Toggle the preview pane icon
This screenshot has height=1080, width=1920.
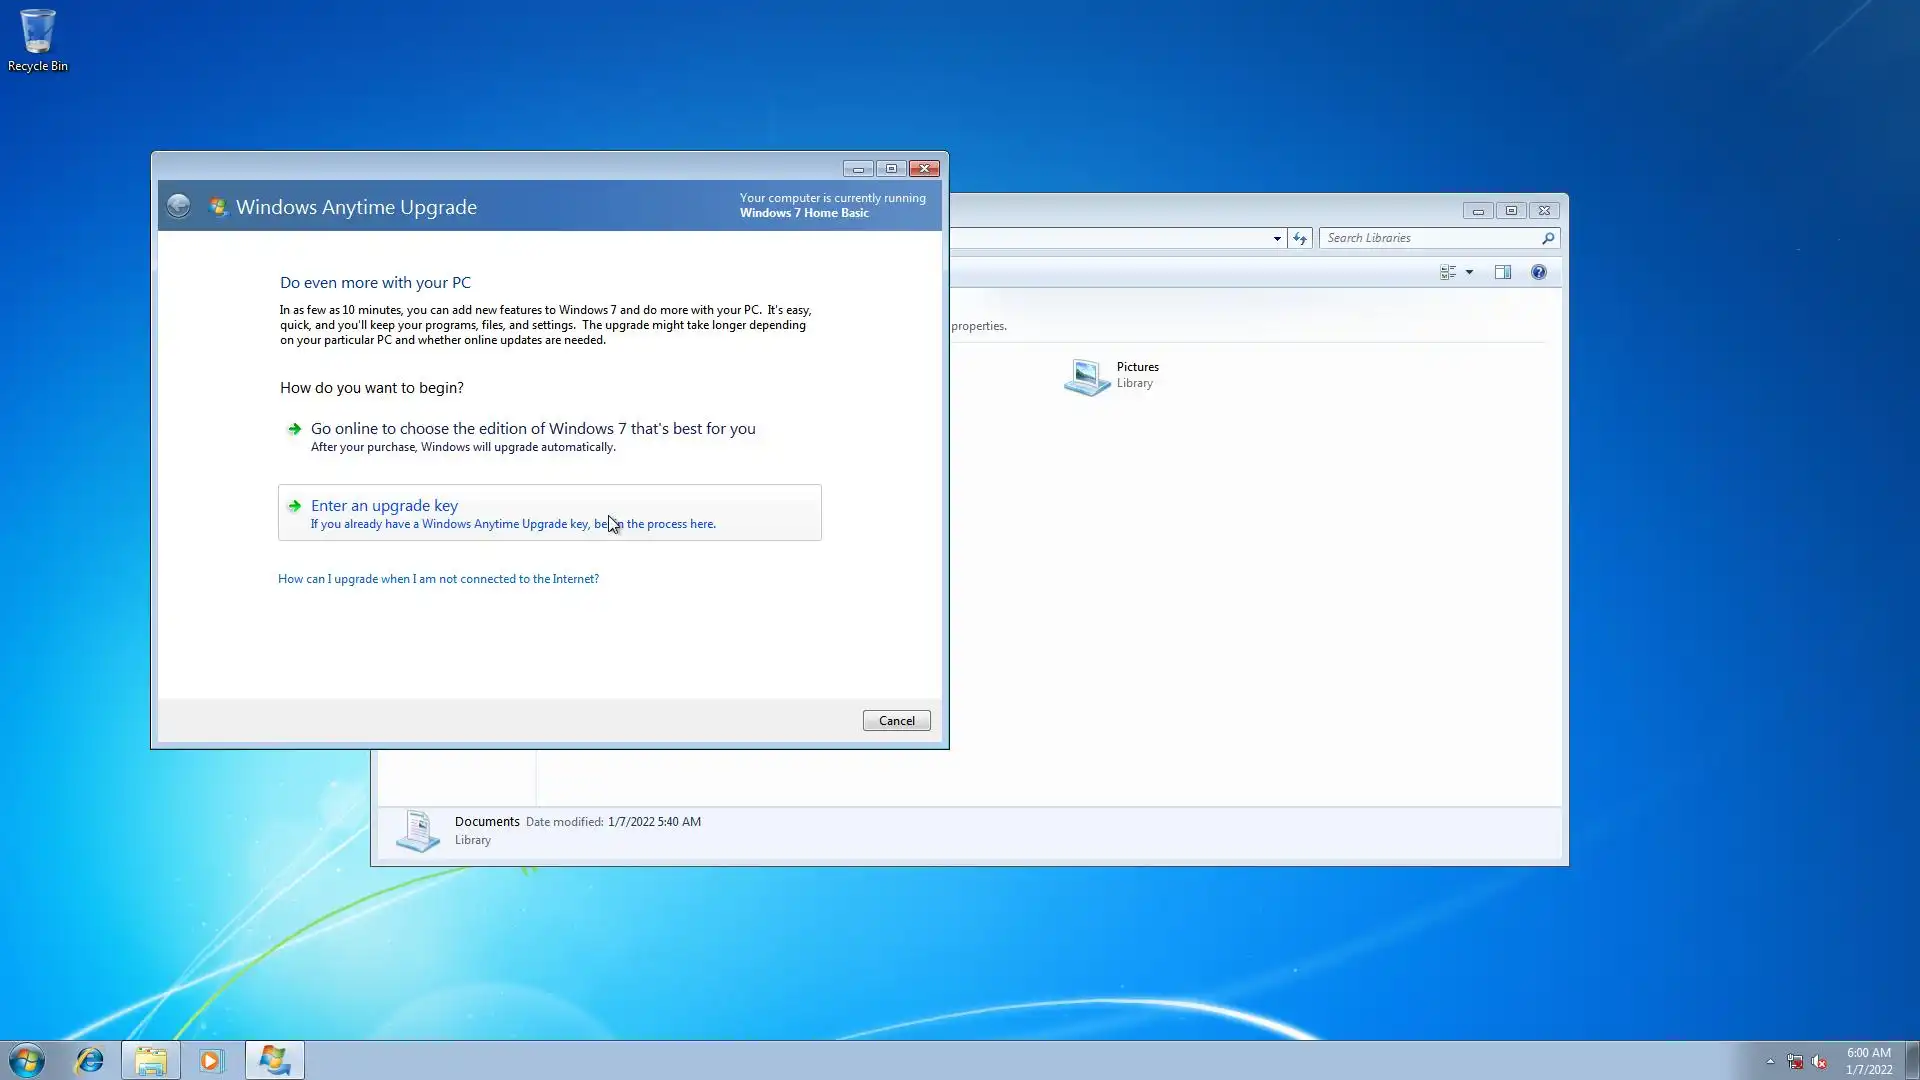tap(1502, 272)
